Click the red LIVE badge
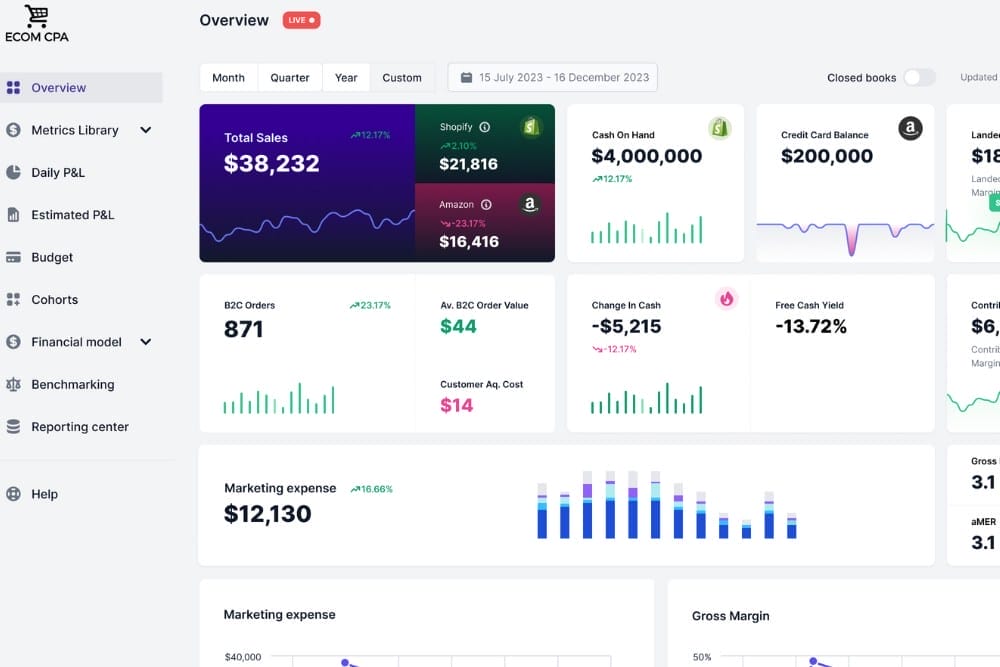1000x667 pixels. (301, 20)
